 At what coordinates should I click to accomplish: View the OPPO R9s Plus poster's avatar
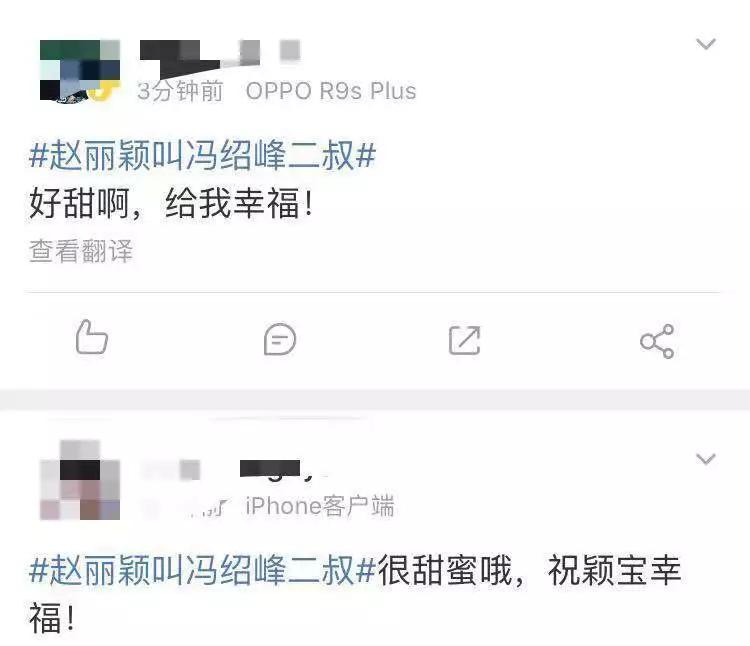click(x=80, y=71)
